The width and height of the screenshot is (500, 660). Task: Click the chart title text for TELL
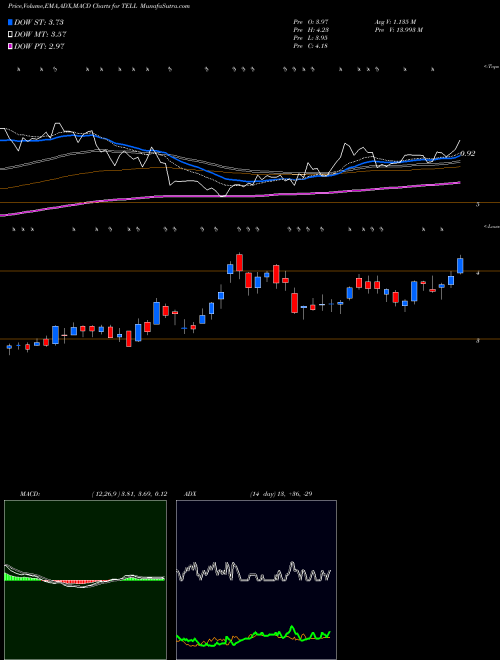98,6
